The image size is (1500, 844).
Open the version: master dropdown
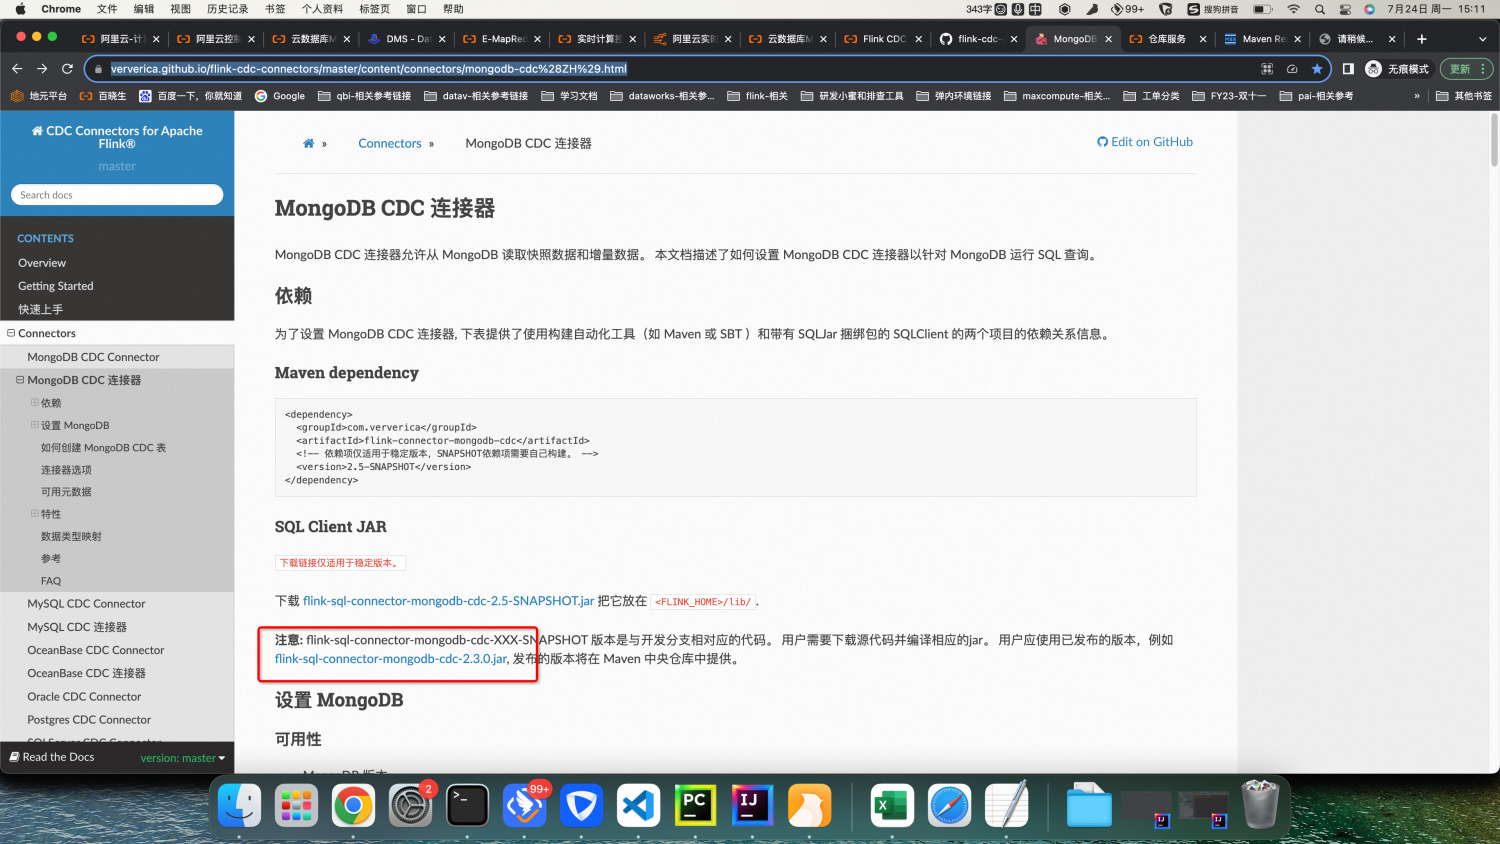pyautogui.click(x=183, y=757)
